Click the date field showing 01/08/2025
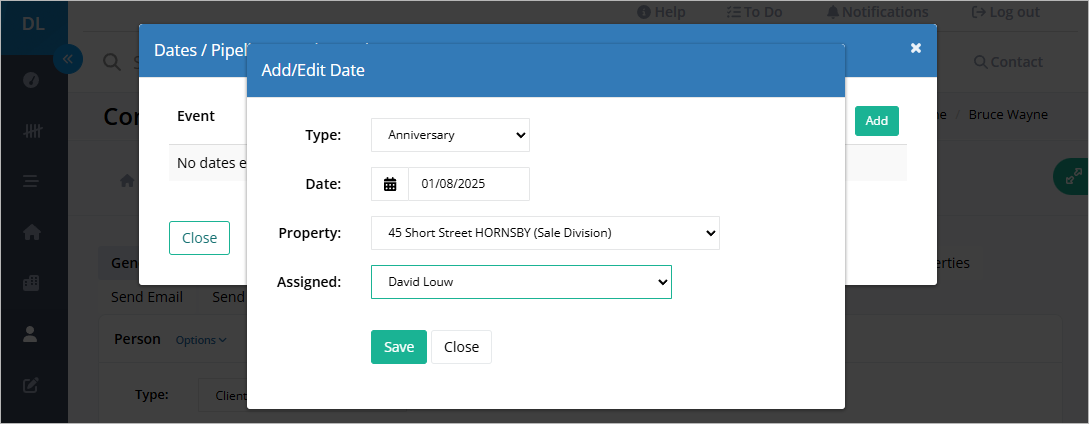Viewport: 1089px width, 424px height. [469, 184]
